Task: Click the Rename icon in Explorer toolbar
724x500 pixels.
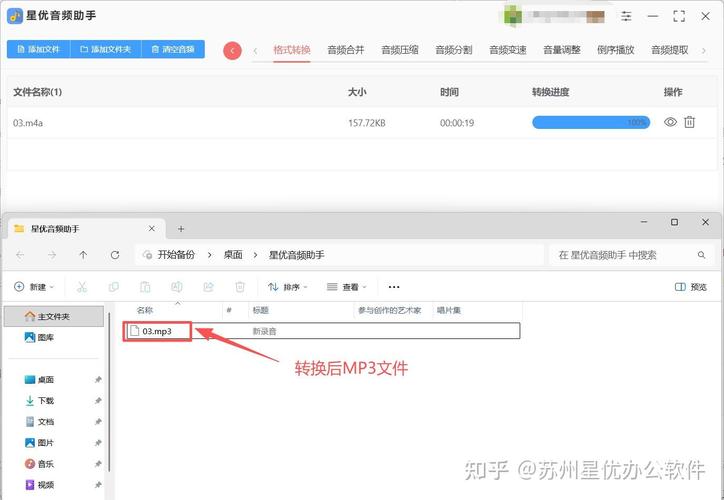Action: [177, 287]
